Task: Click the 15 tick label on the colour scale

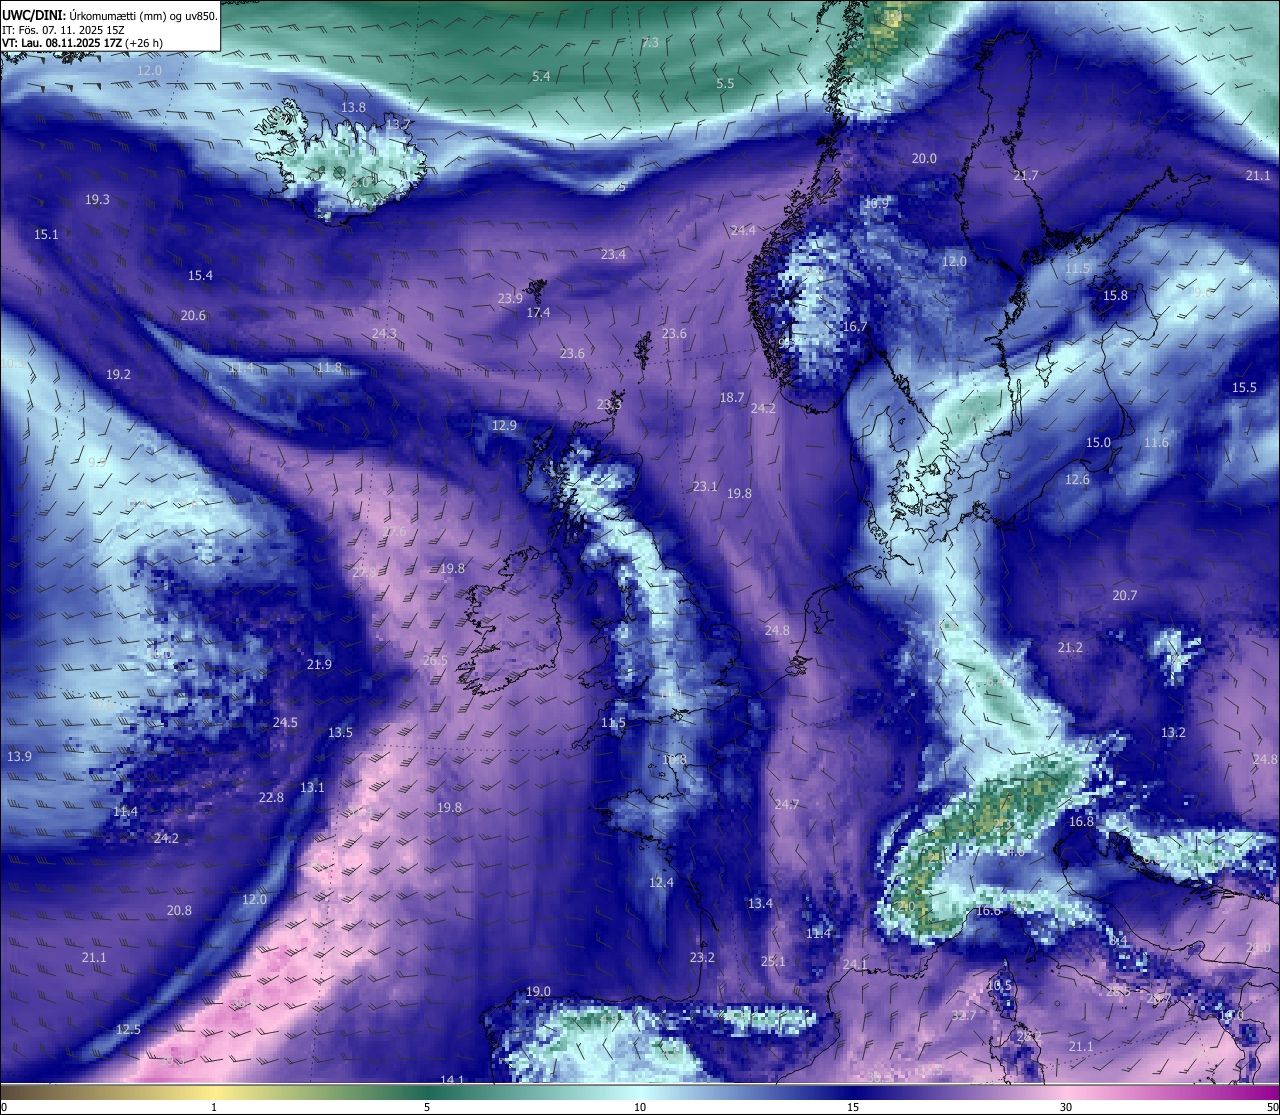Action: [x=853, y=1107]
